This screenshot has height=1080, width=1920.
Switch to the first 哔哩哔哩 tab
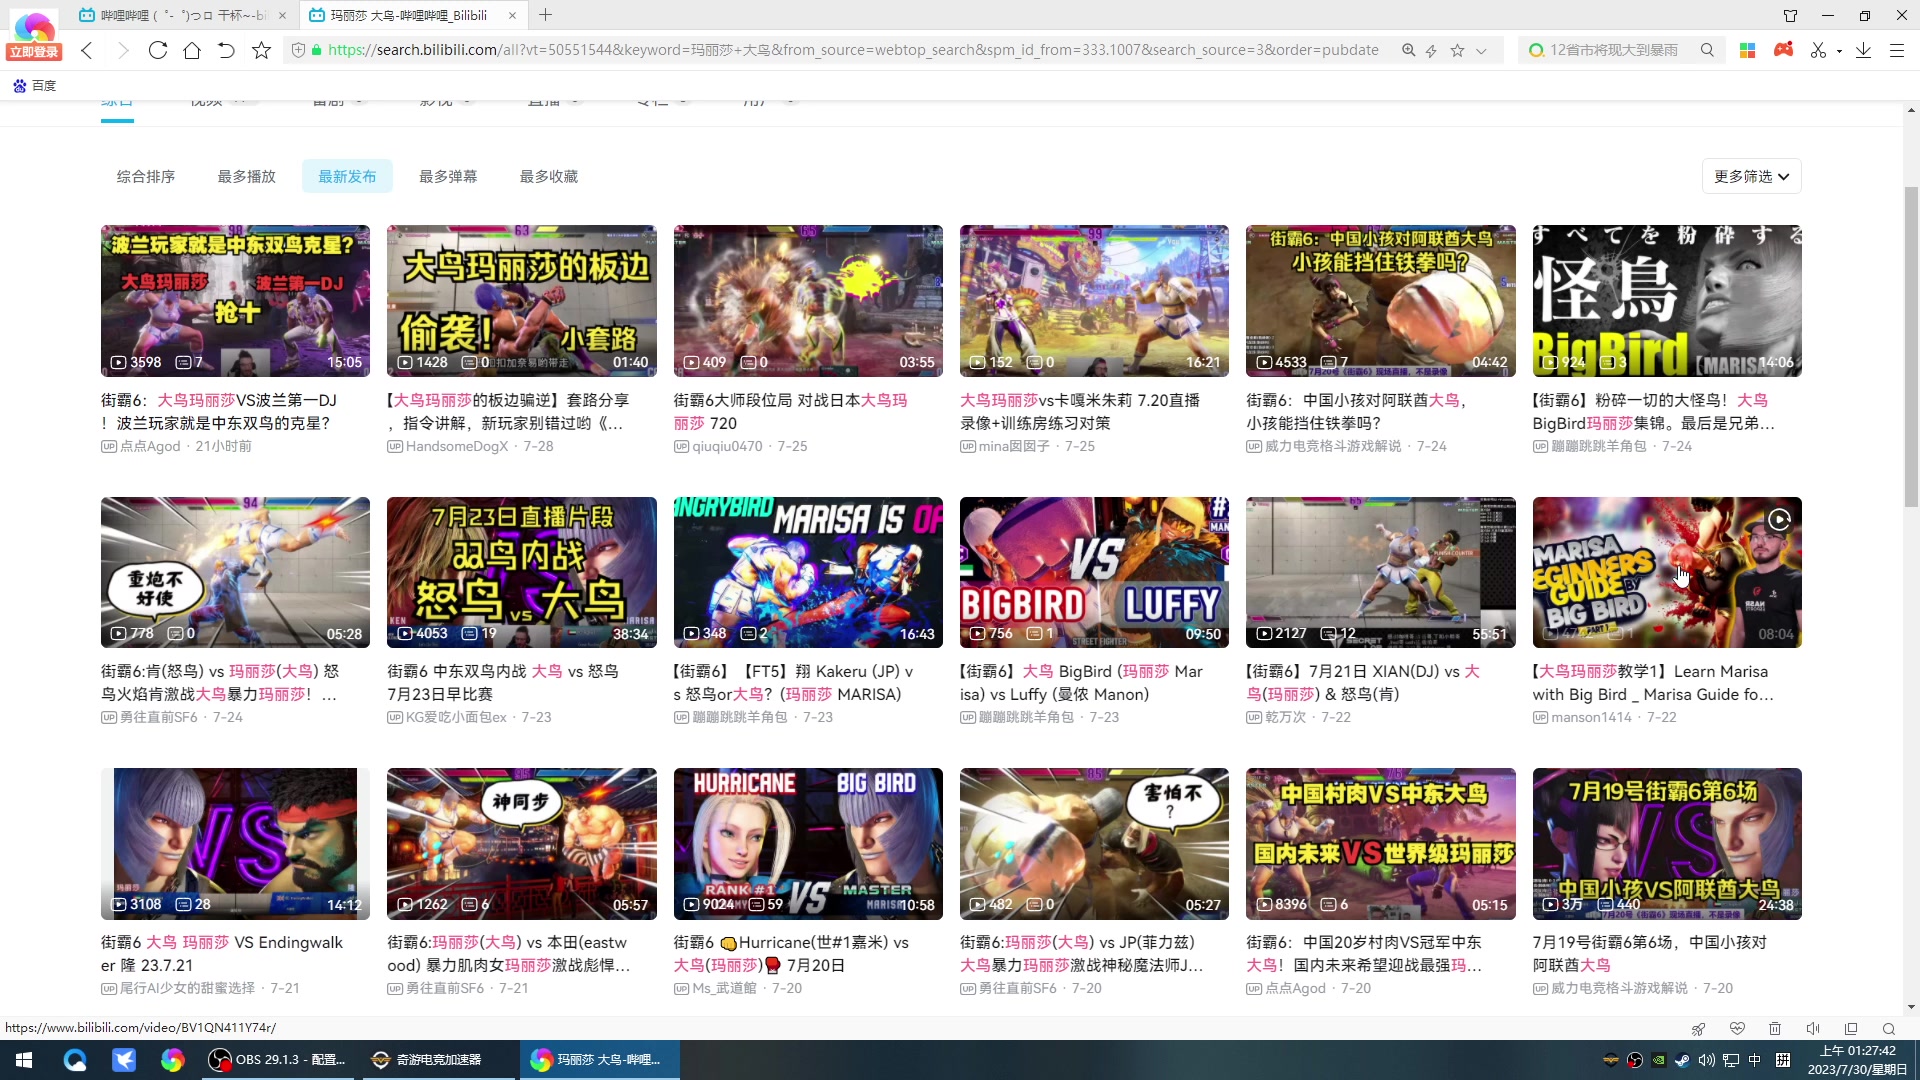[x=182, y=15]
